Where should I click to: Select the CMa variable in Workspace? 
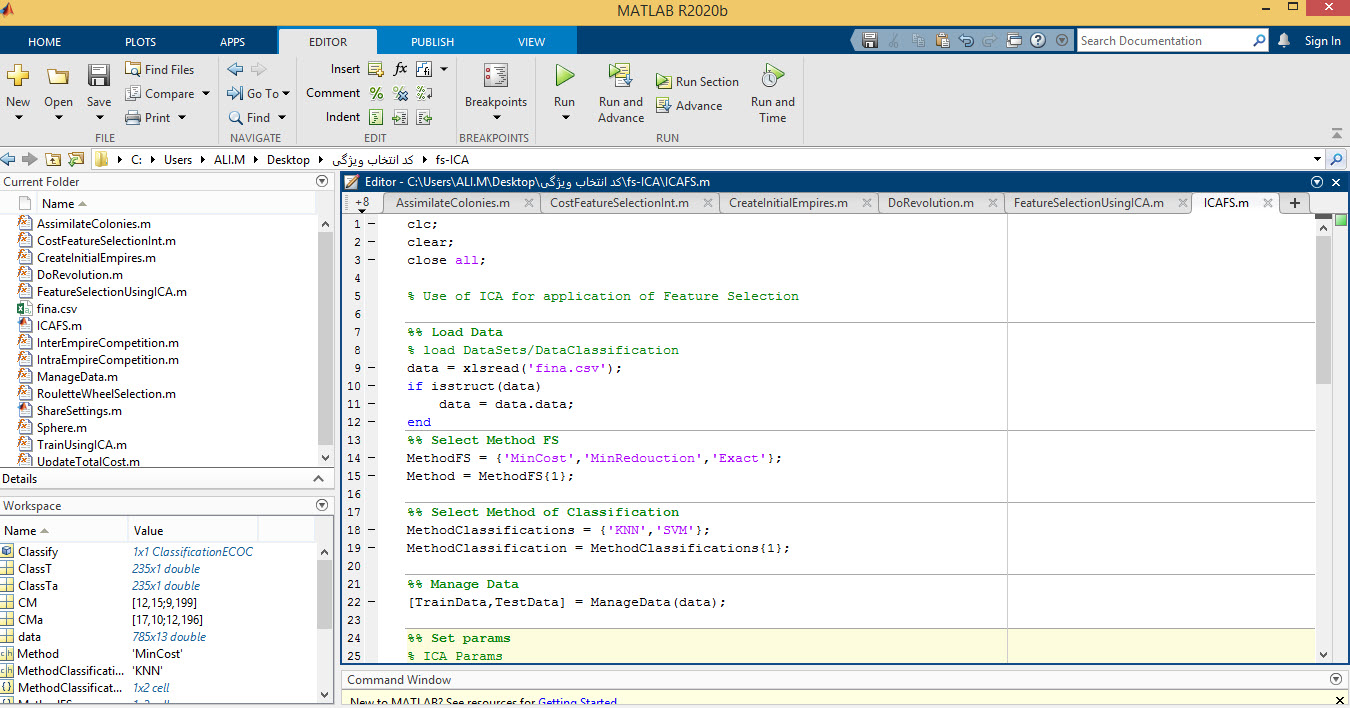(30, 620)
